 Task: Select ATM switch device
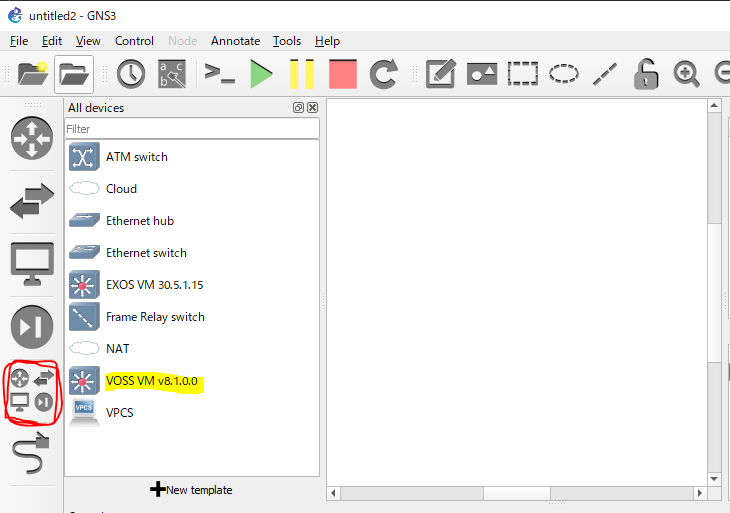tap(192, 157)
